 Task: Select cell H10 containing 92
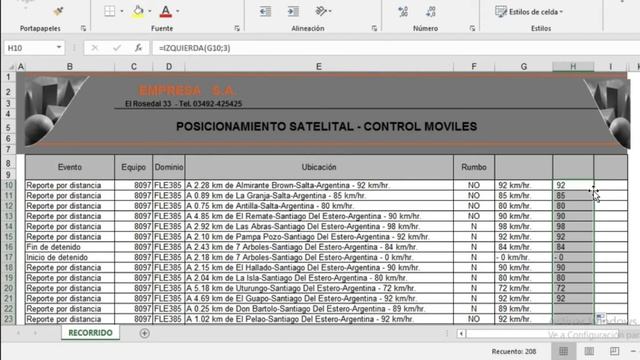pyautogui.click(x=573, y=185)
